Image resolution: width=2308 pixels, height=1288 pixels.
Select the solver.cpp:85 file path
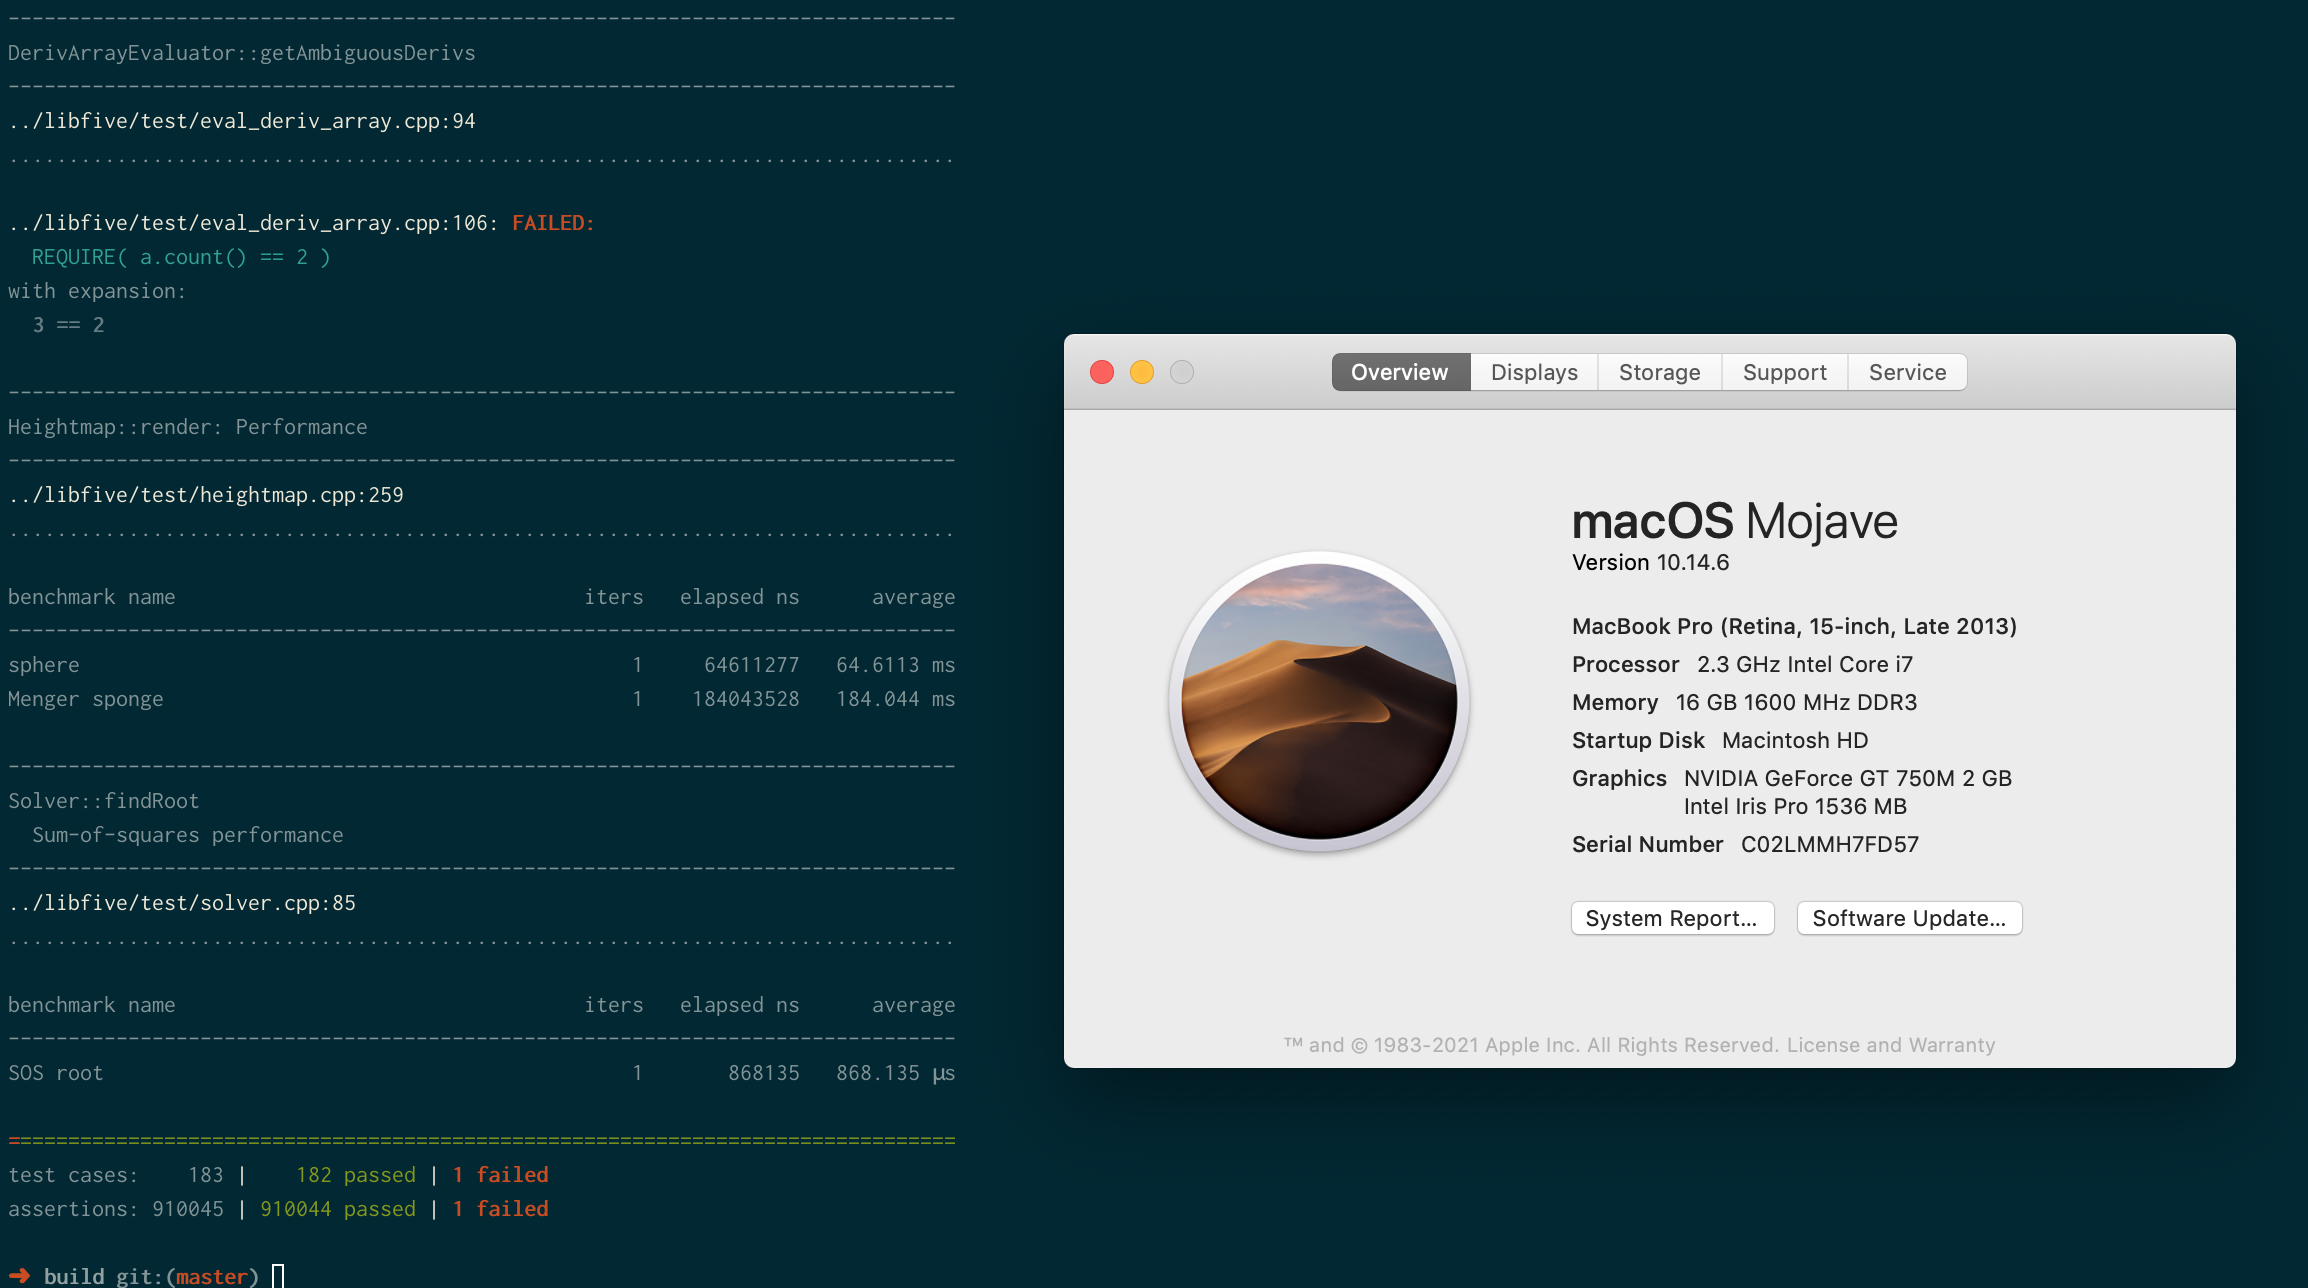[182, 902]
